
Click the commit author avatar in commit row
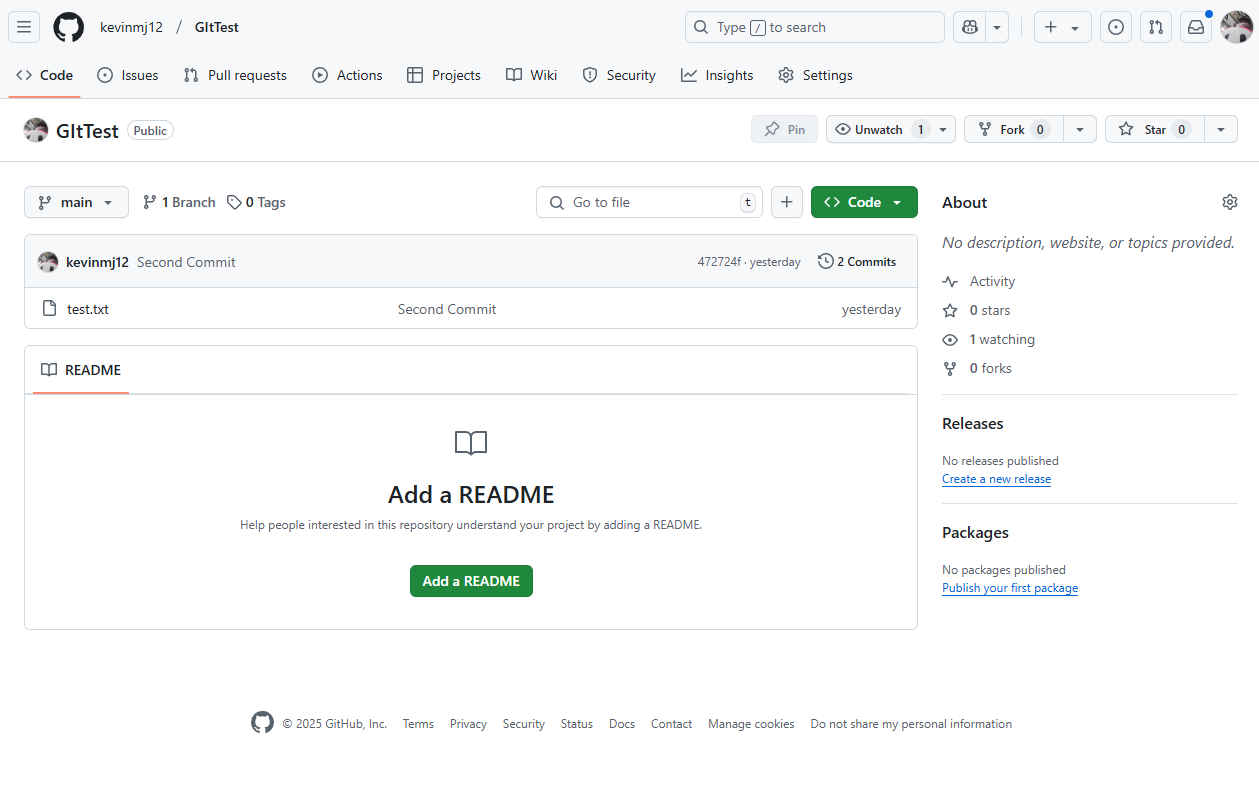[48, 262]
